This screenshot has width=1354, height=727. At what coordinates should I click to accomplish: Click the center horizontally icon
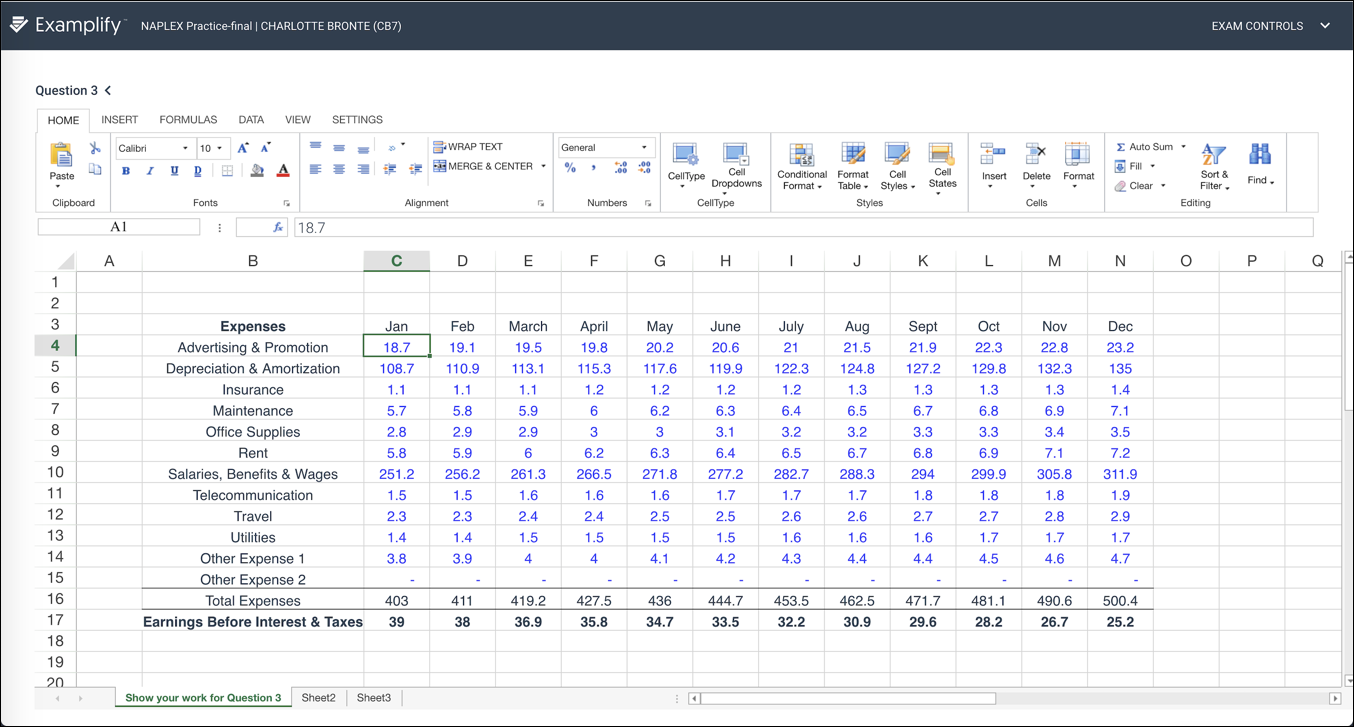(339, 169)
